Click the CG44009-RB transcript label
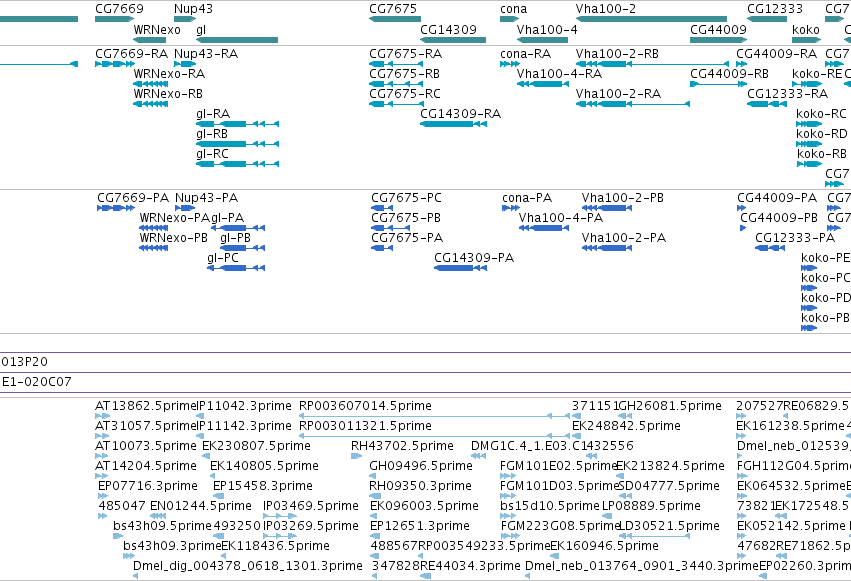 (x=729, y=74)
